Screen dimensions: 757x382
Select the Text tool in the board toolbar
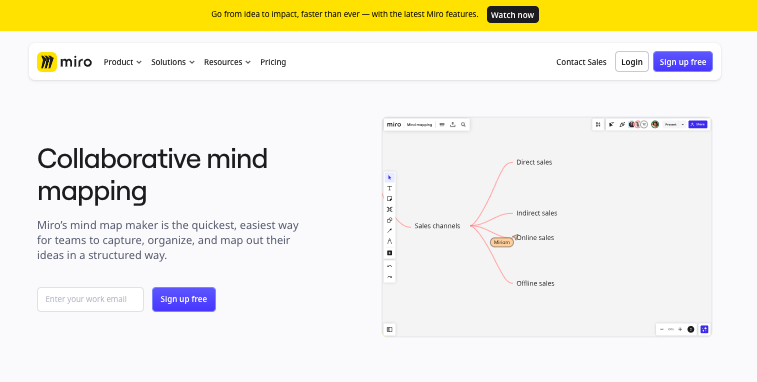pyautogui.click(x=390, y=188)
